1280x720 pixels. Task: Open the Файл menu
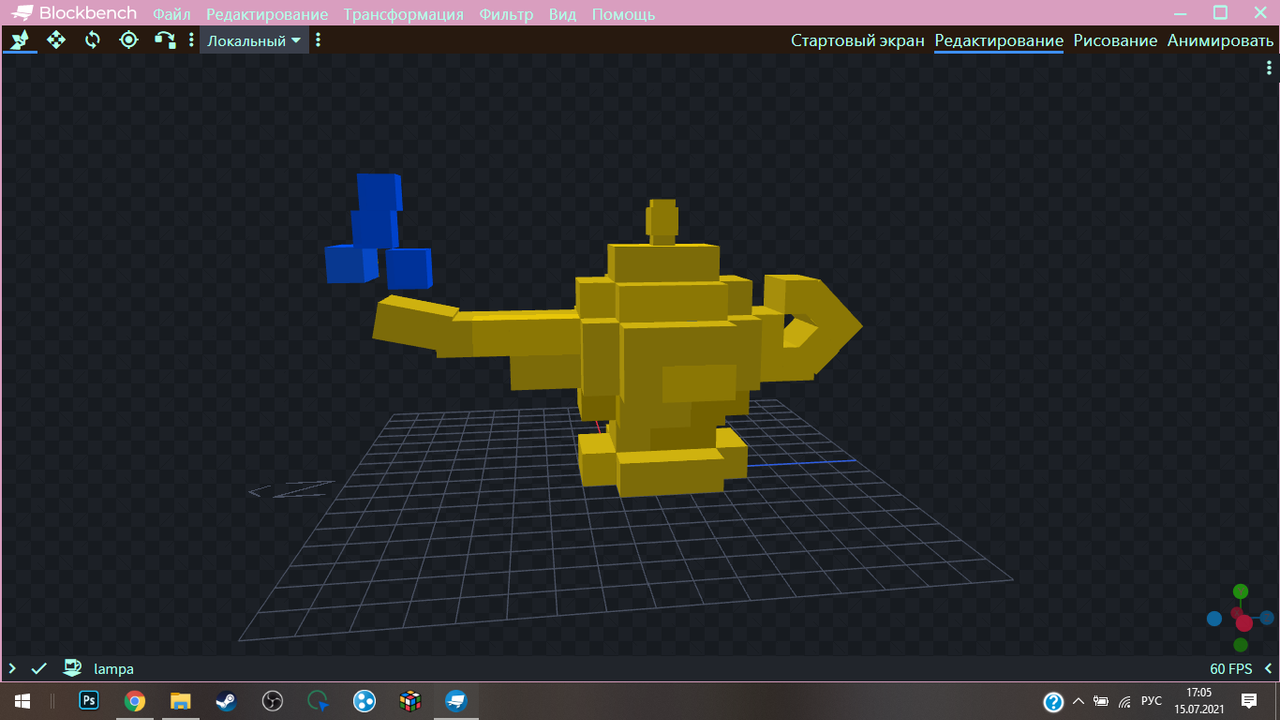171,14
